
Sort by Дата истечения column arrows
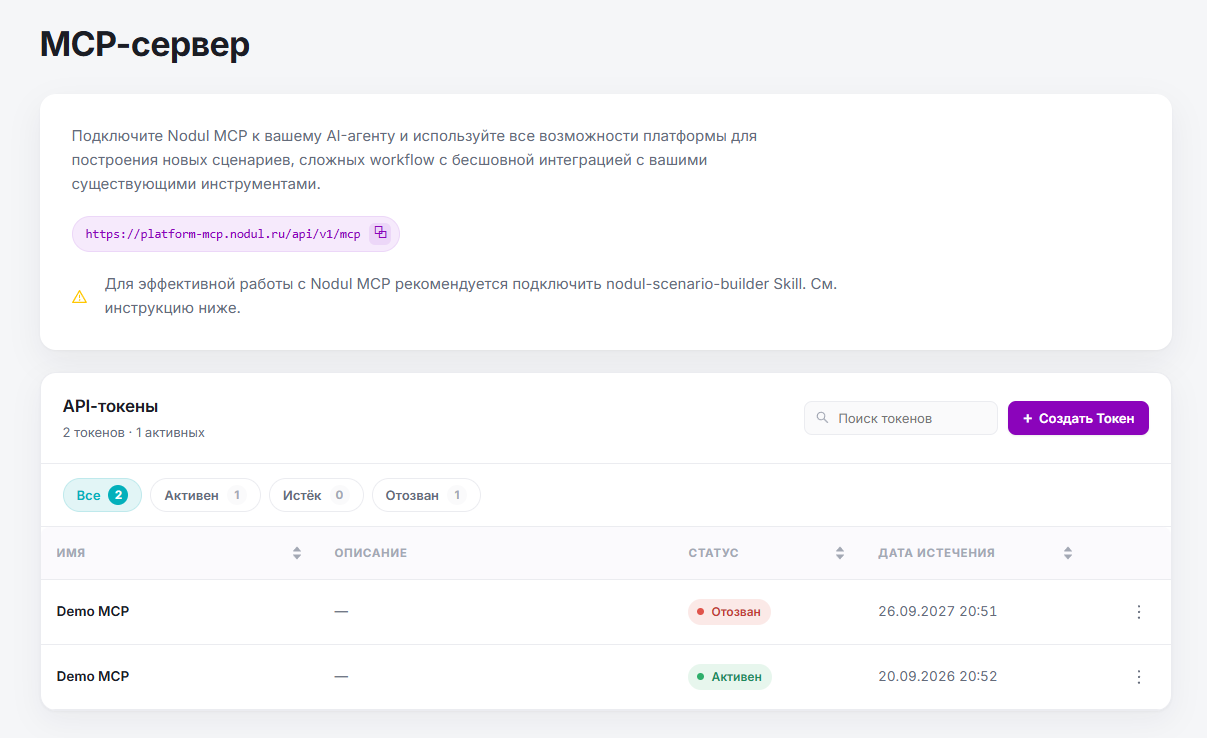coord(1068,553)
